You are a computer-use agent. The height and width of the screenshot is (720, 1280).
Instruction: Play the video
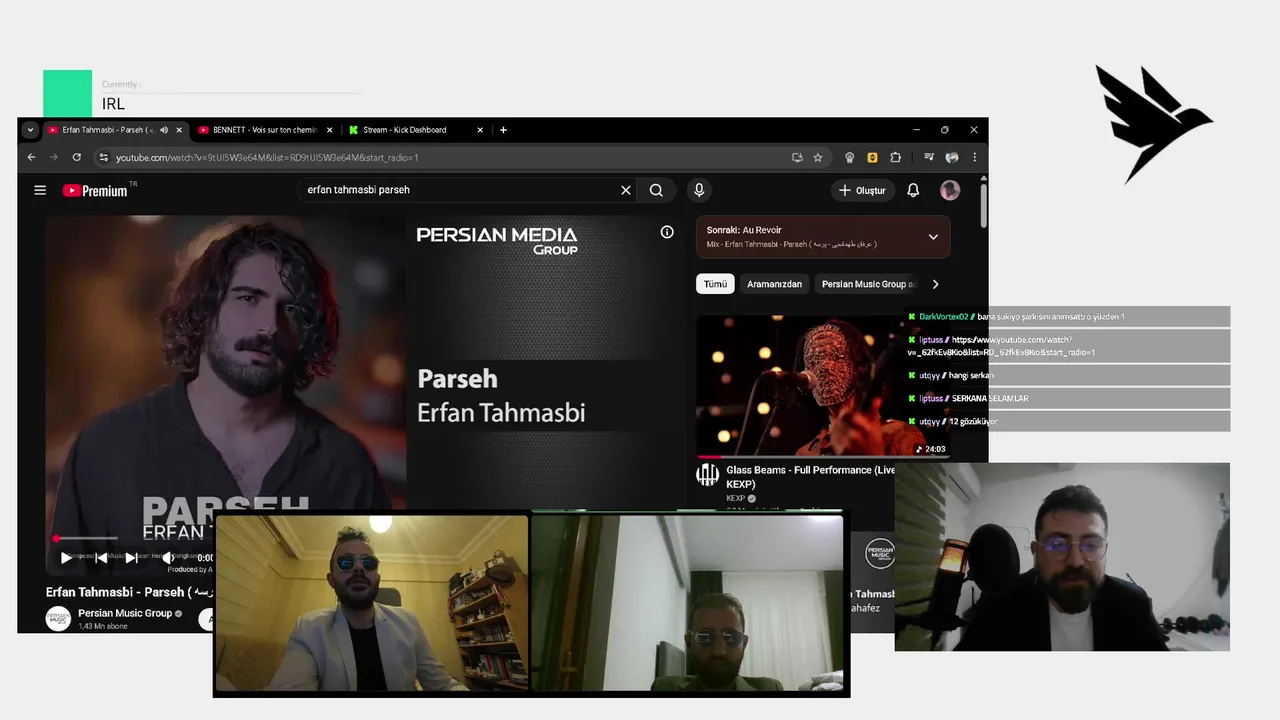click(66, 558)
